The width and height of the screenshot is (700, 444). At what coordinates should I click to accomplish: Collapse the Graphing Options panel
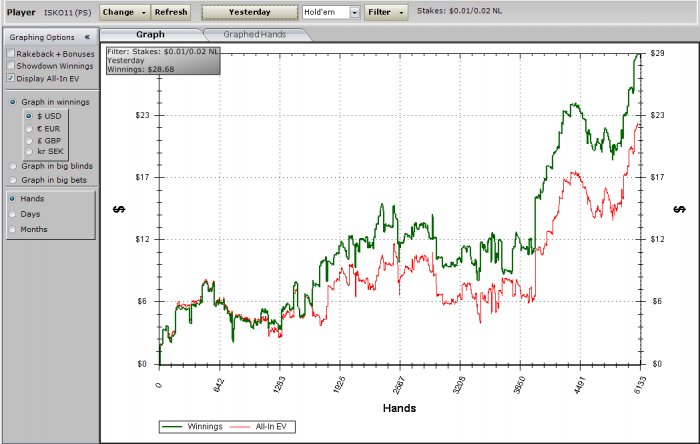[x=87, y=37]
